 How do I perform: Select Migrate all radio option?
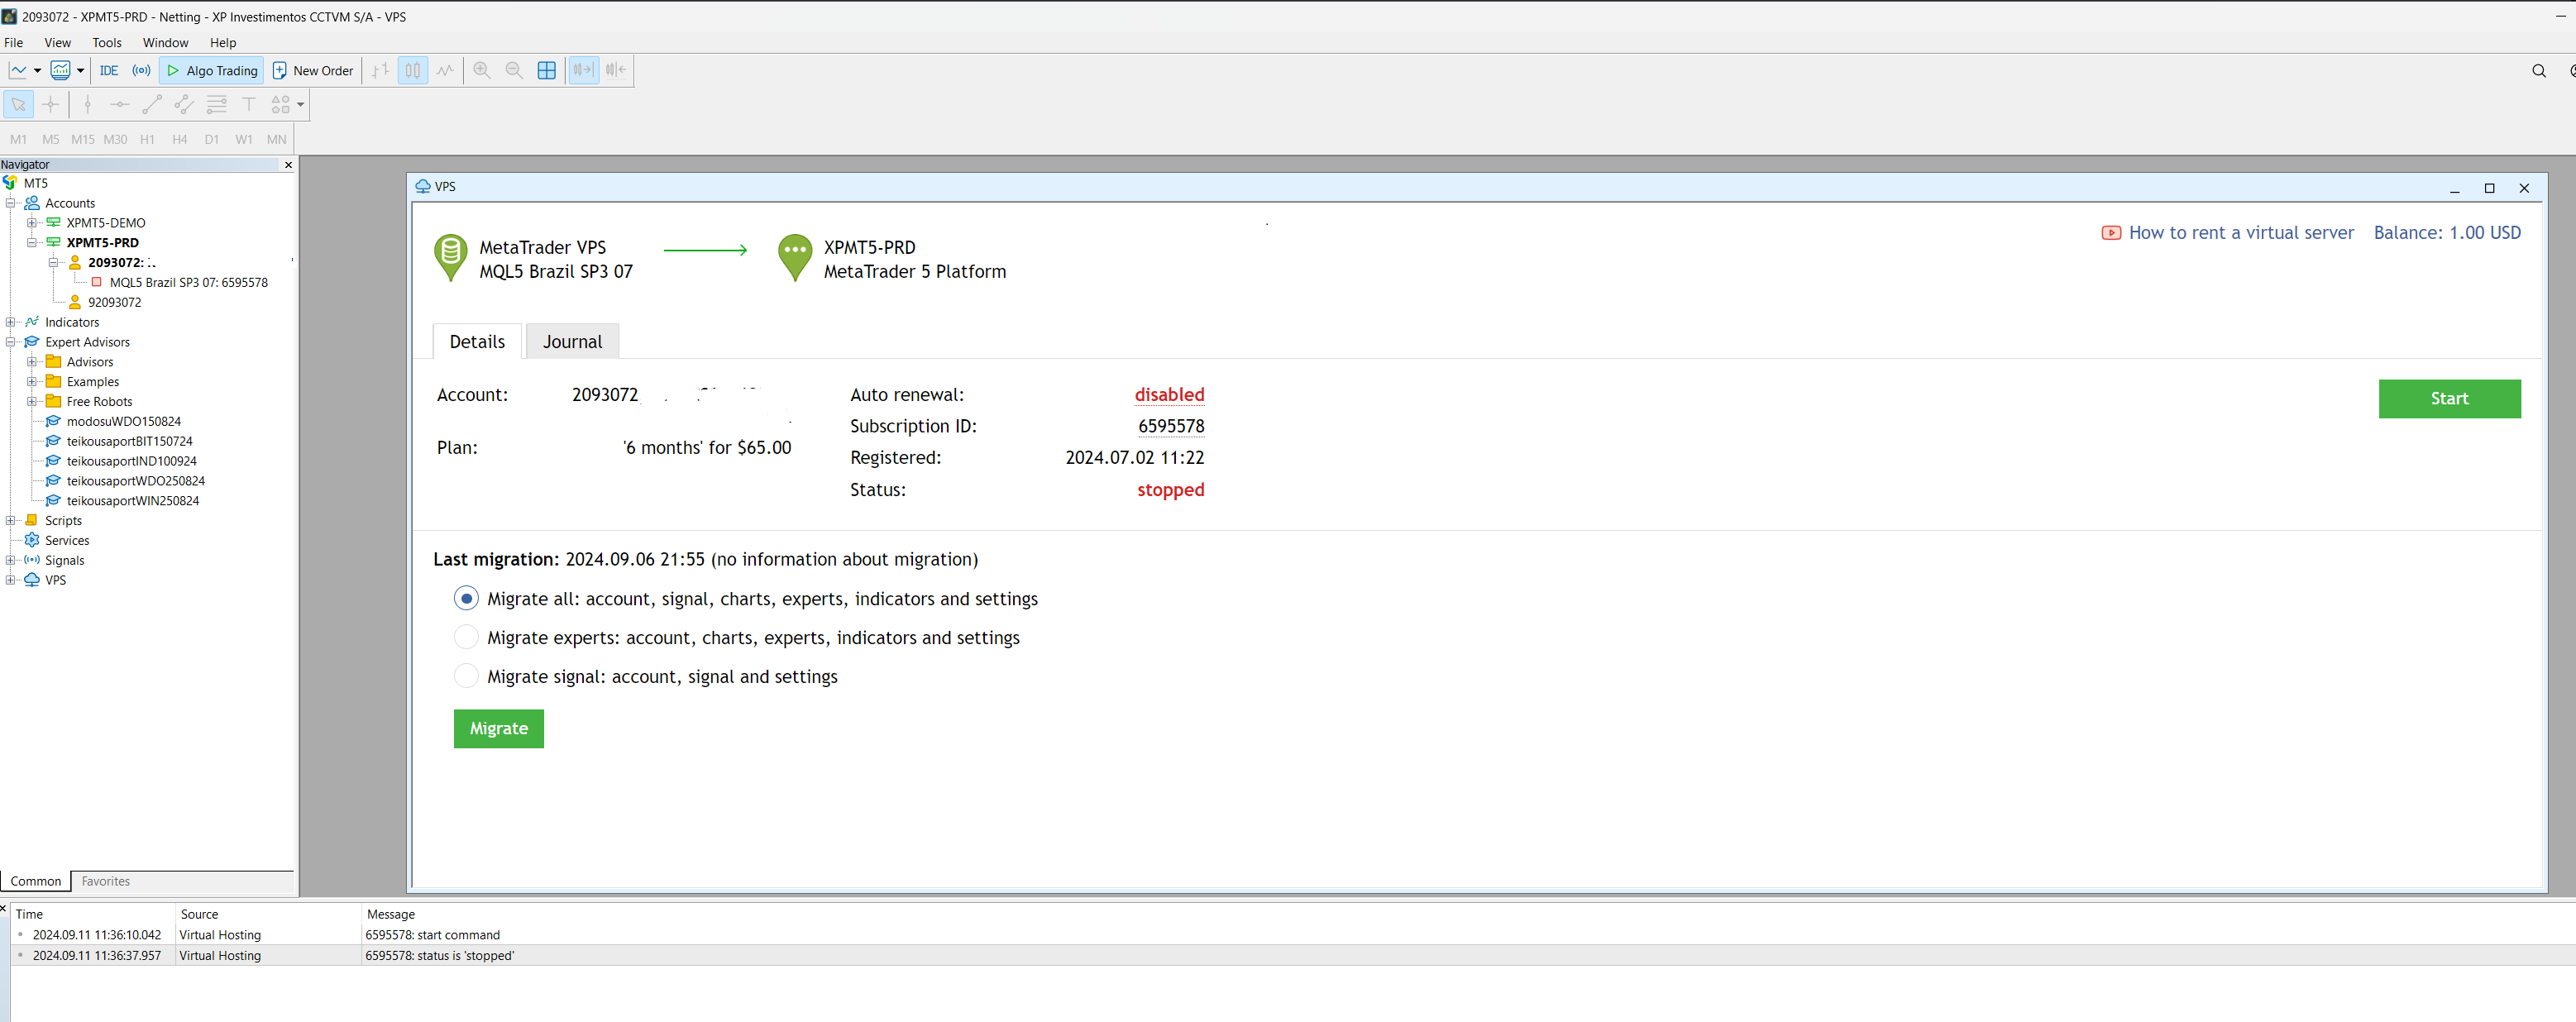tap(466, 598)
